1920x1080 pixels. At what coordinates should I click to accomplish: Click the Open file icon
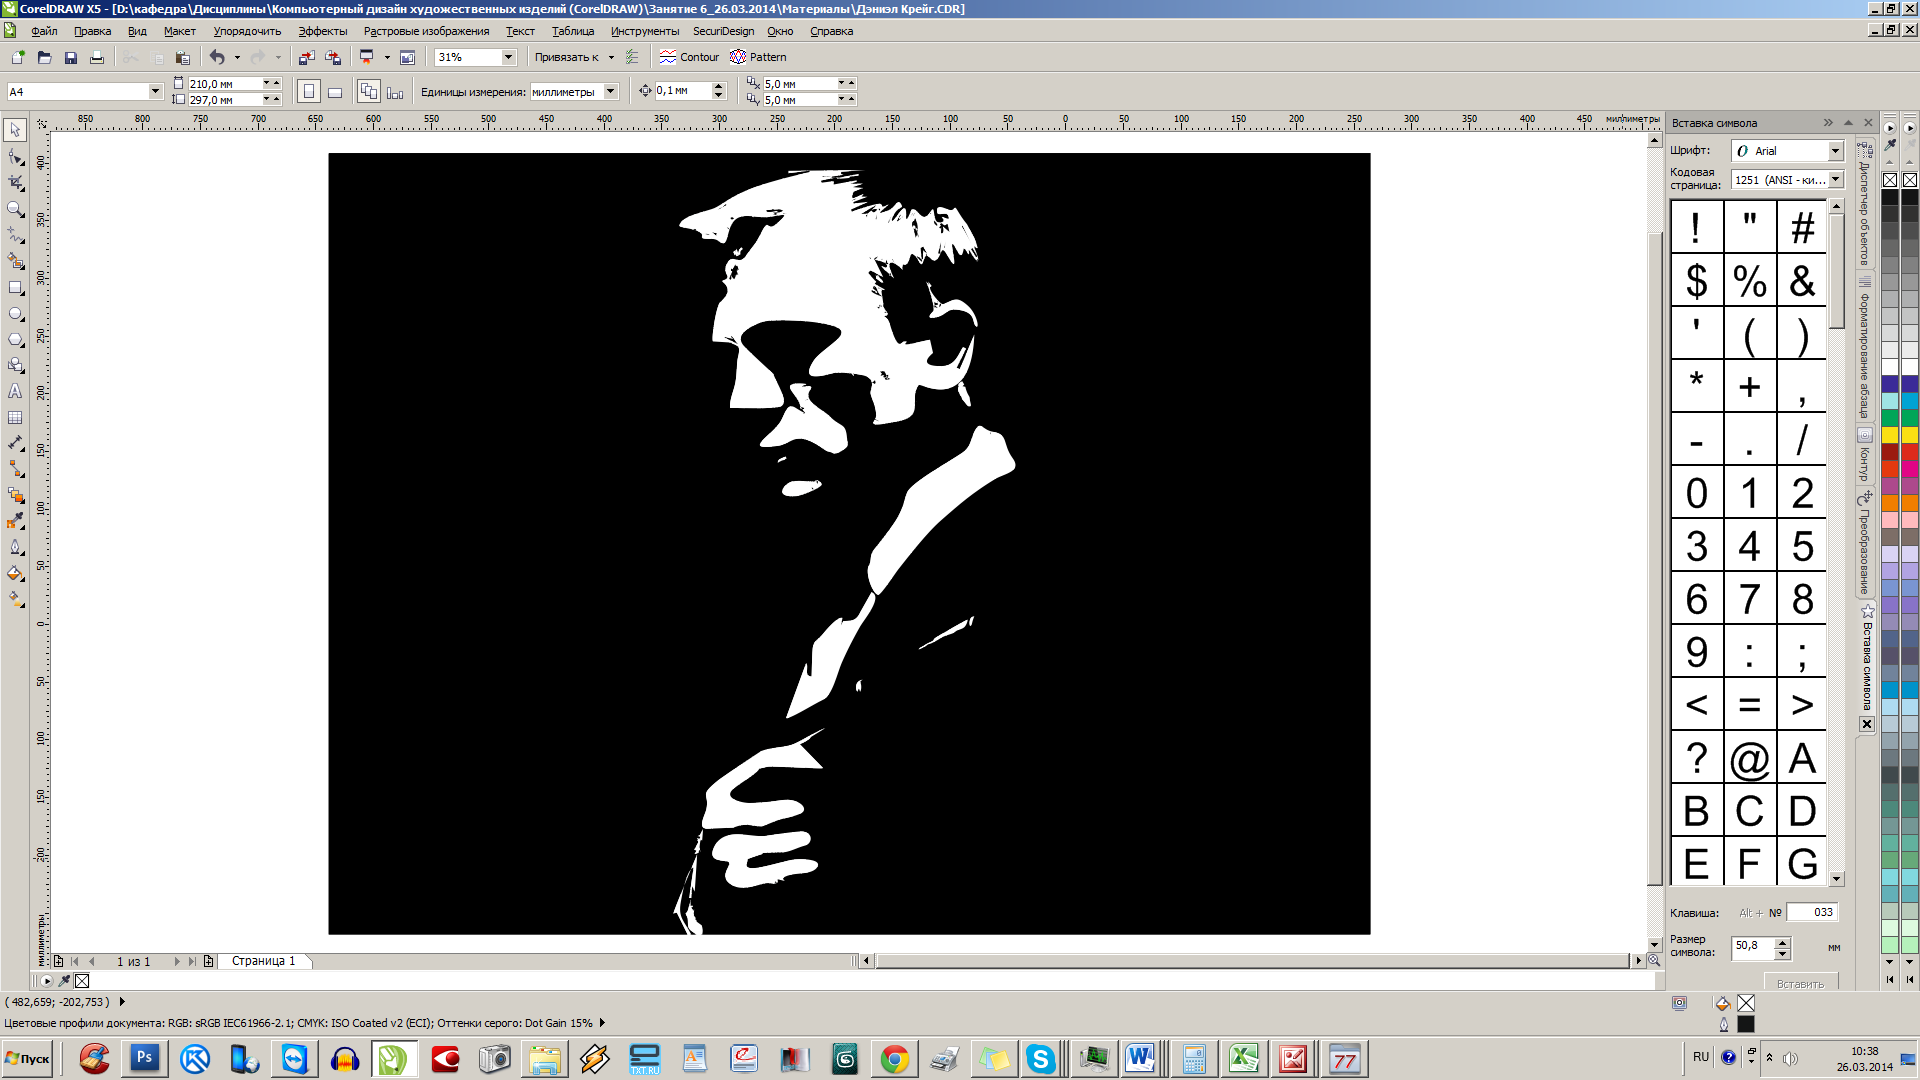(44, 57)
